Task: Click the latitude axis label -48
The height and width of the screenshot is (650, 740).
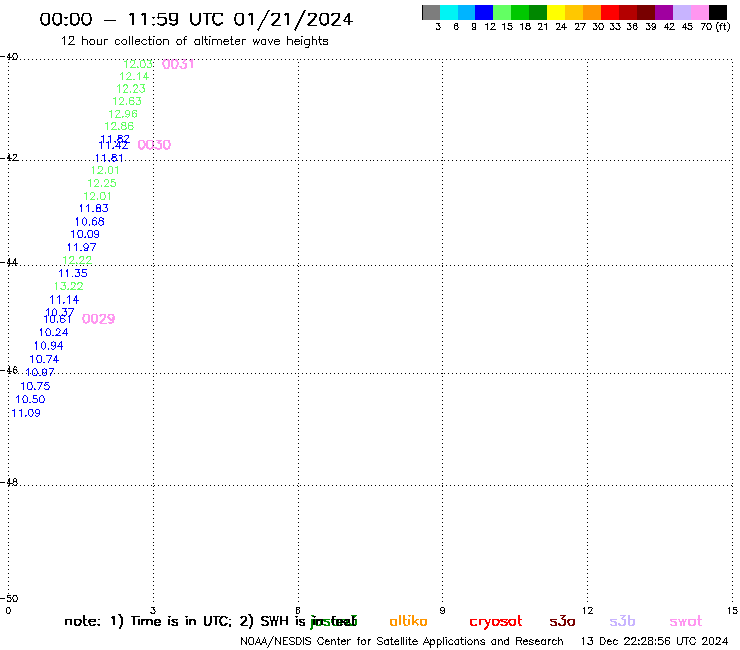Action: [x=9, y=482]
